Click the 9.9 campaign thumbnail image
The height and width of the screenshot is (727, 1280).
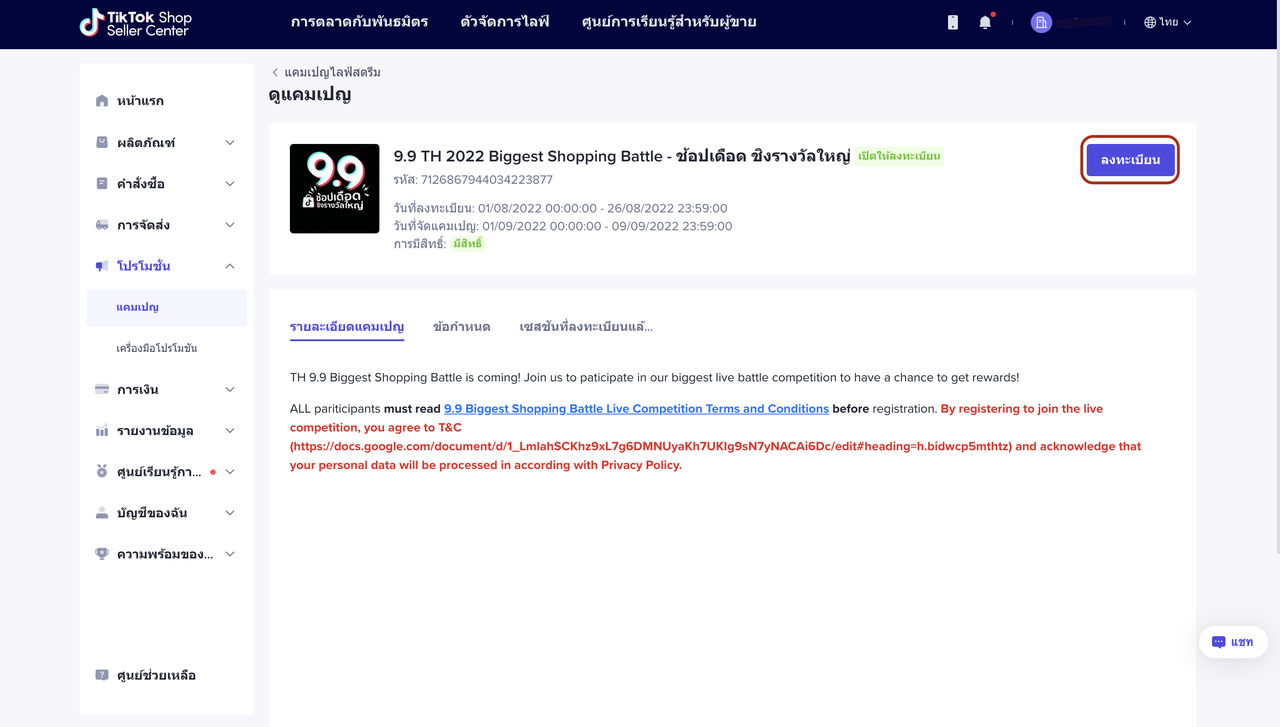335,189
